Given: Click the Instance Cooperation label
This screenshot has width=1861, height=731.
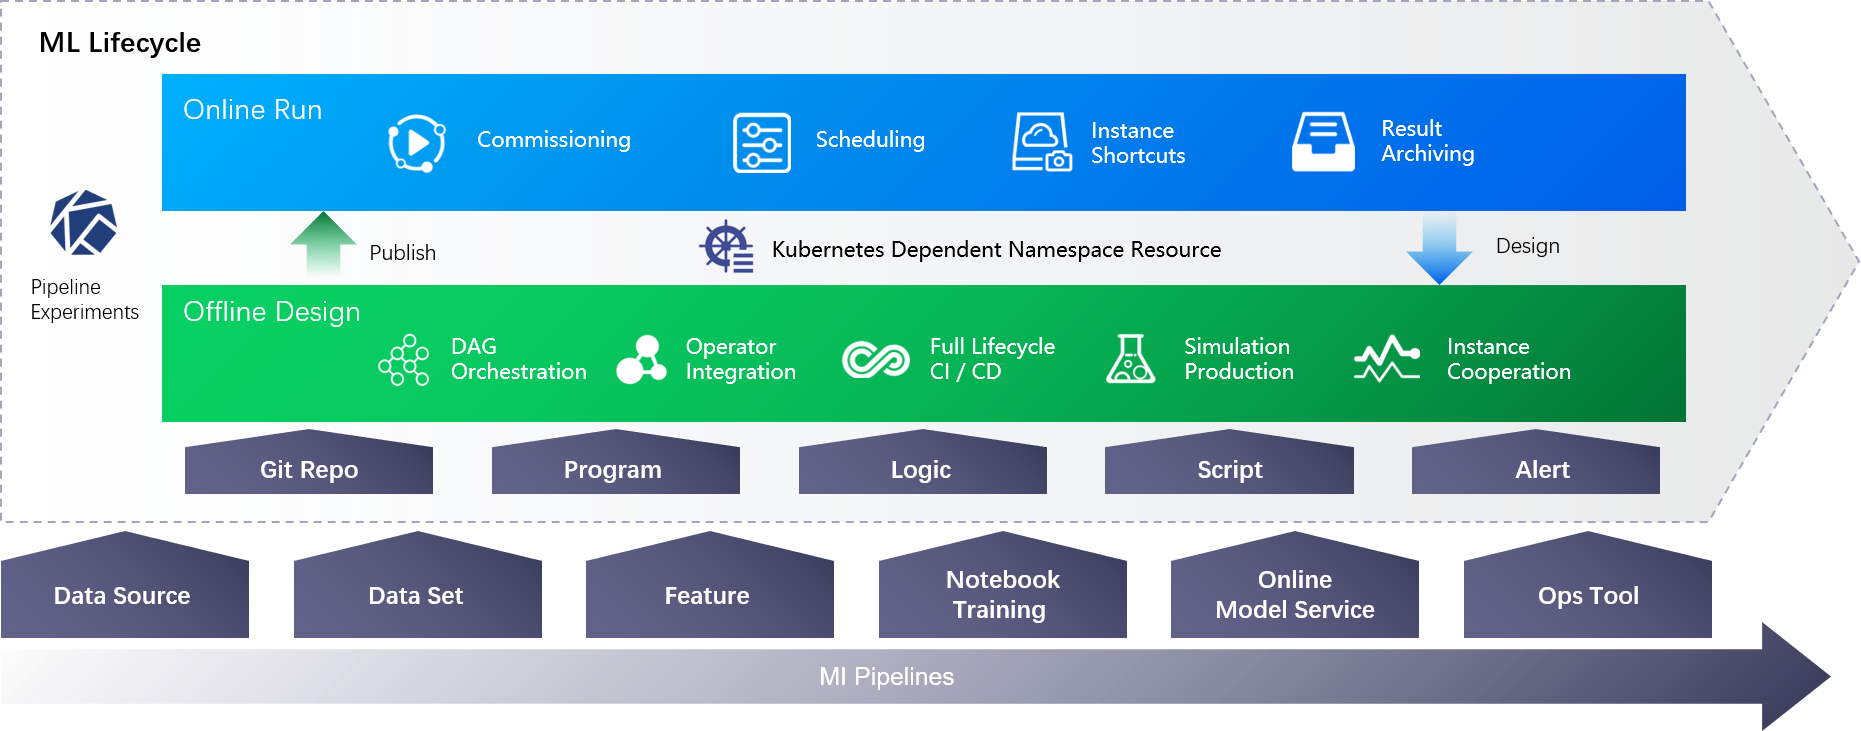Looking at the screenshot, I should tap(1509, 359).
